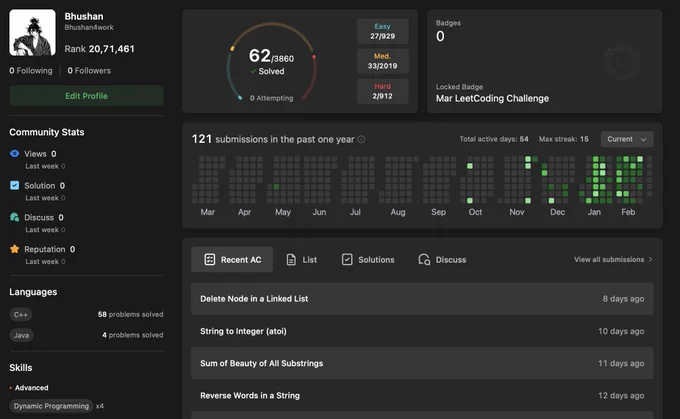
Task: Click the 11 days ago timestamp
Action: [621, 363]
